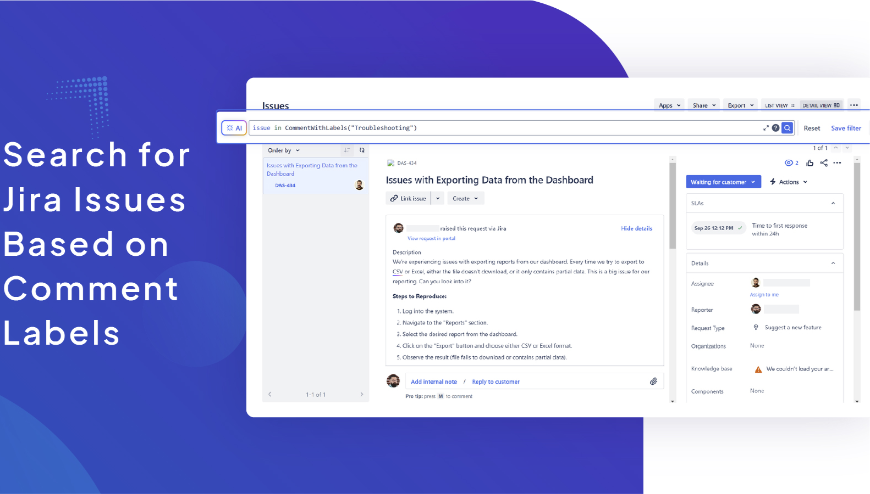
Task: Open the View request in portal link
Action: 431,239
